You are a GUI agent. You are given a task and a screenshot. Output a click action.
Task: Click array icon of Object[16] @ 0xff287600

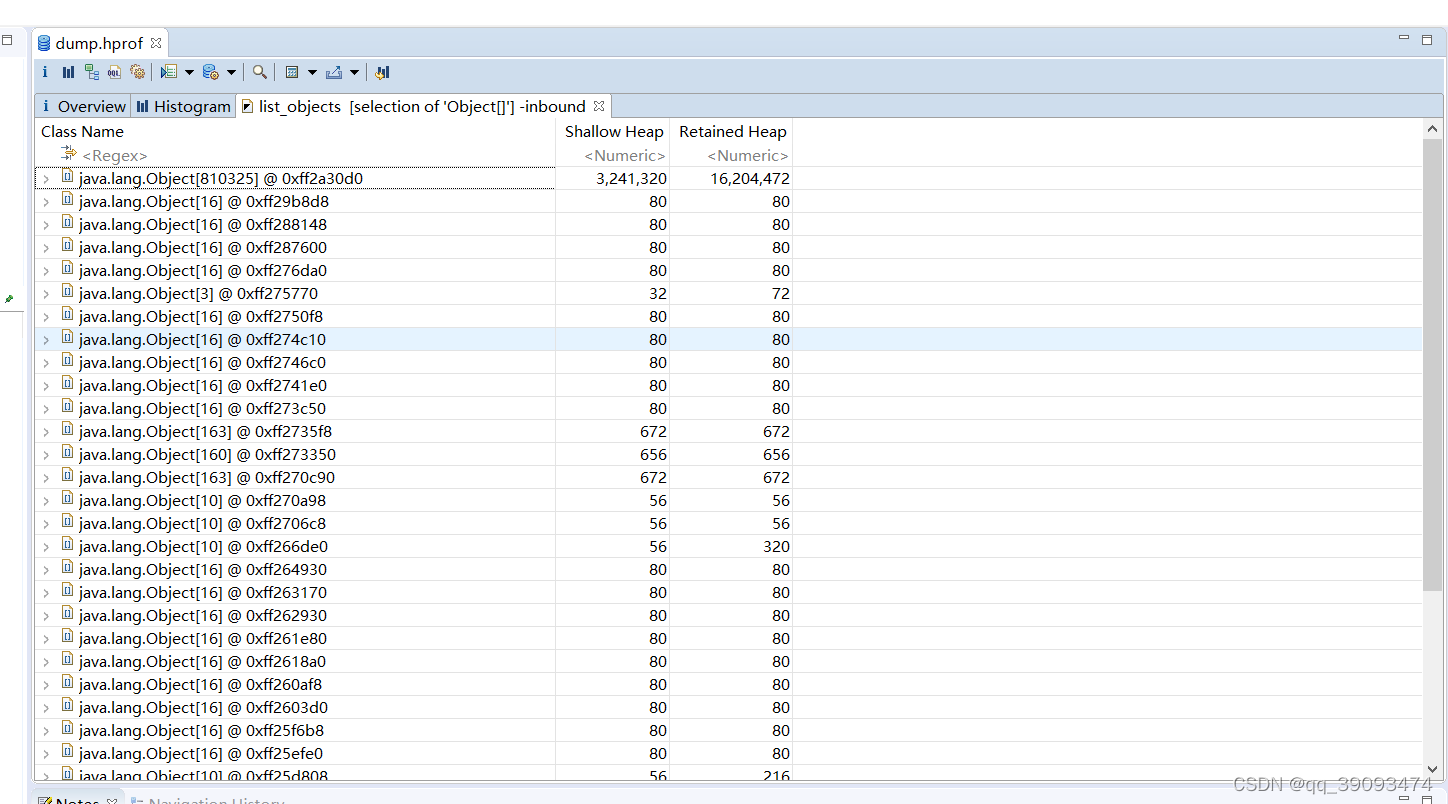click(68, 246)
